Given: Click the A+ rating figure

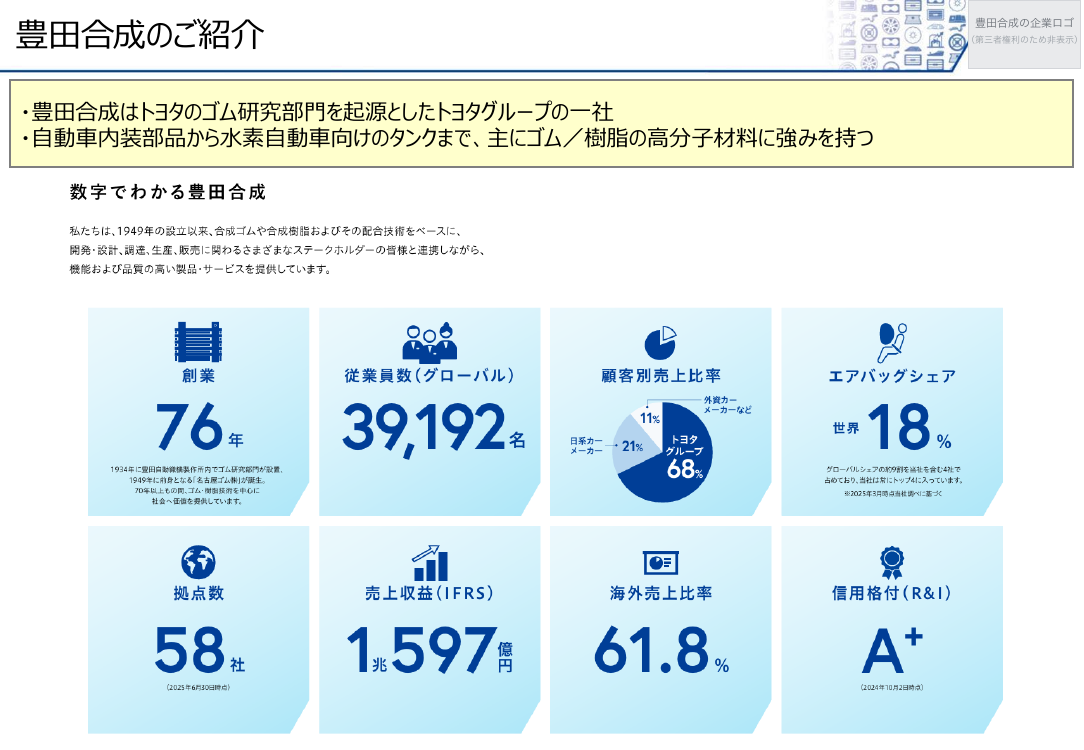Looking at the screenshot, I should point(892,650).
